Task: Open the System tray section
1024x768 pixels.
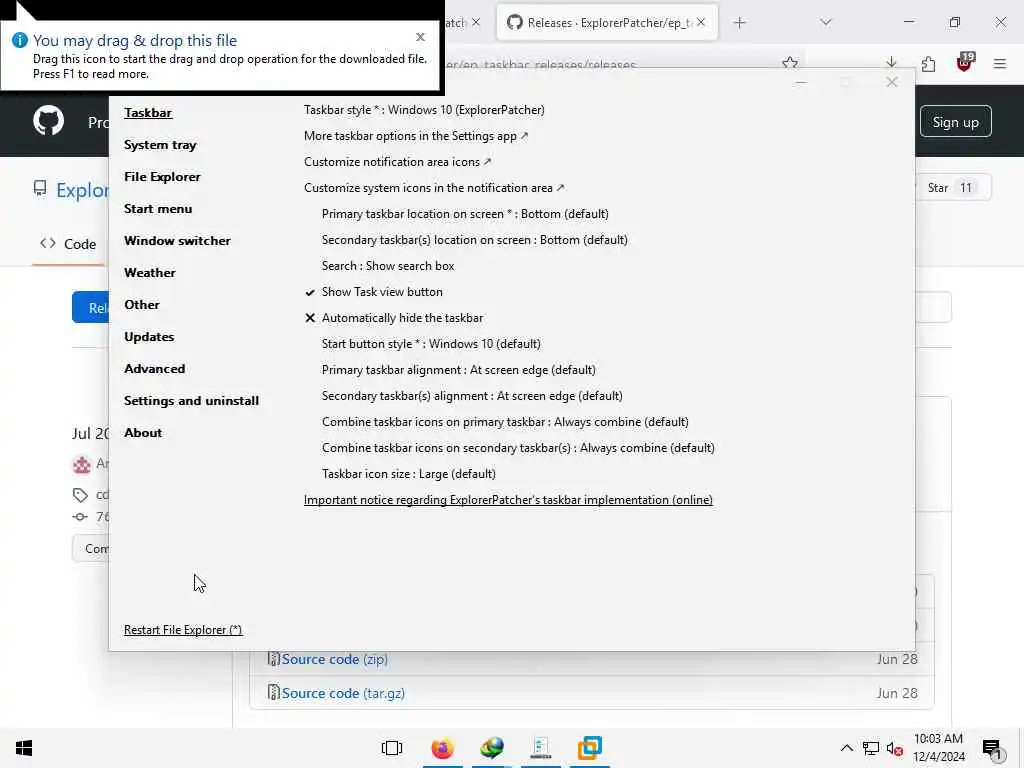Action: click(160, 144)
